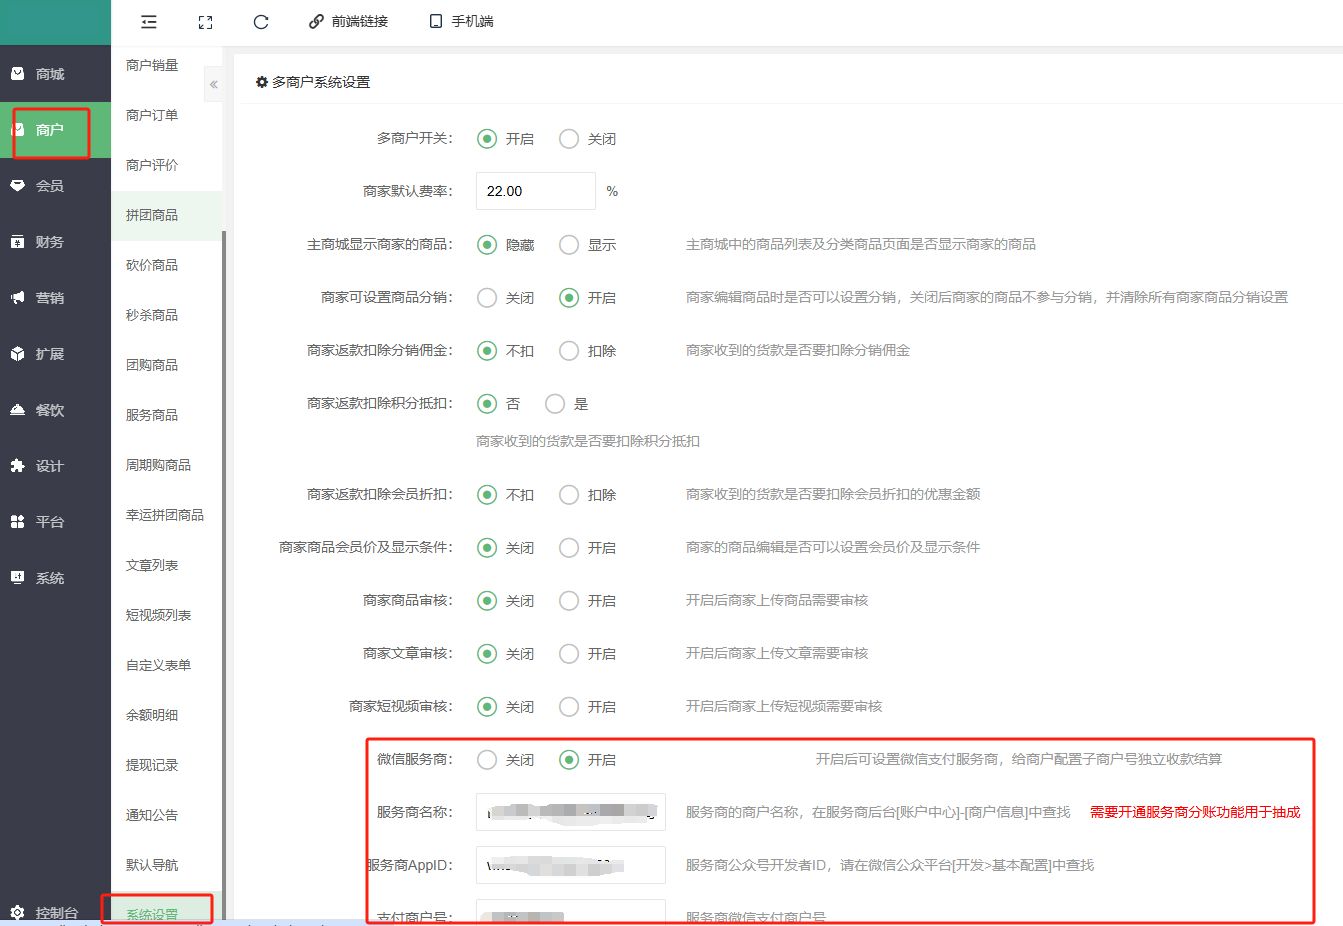Click the 商家默认费率 input field

click(535, 191)
